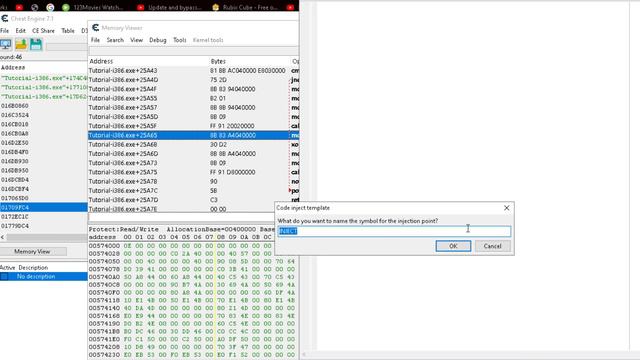Open the Memory Viewer Search menu

click(115, 40)
